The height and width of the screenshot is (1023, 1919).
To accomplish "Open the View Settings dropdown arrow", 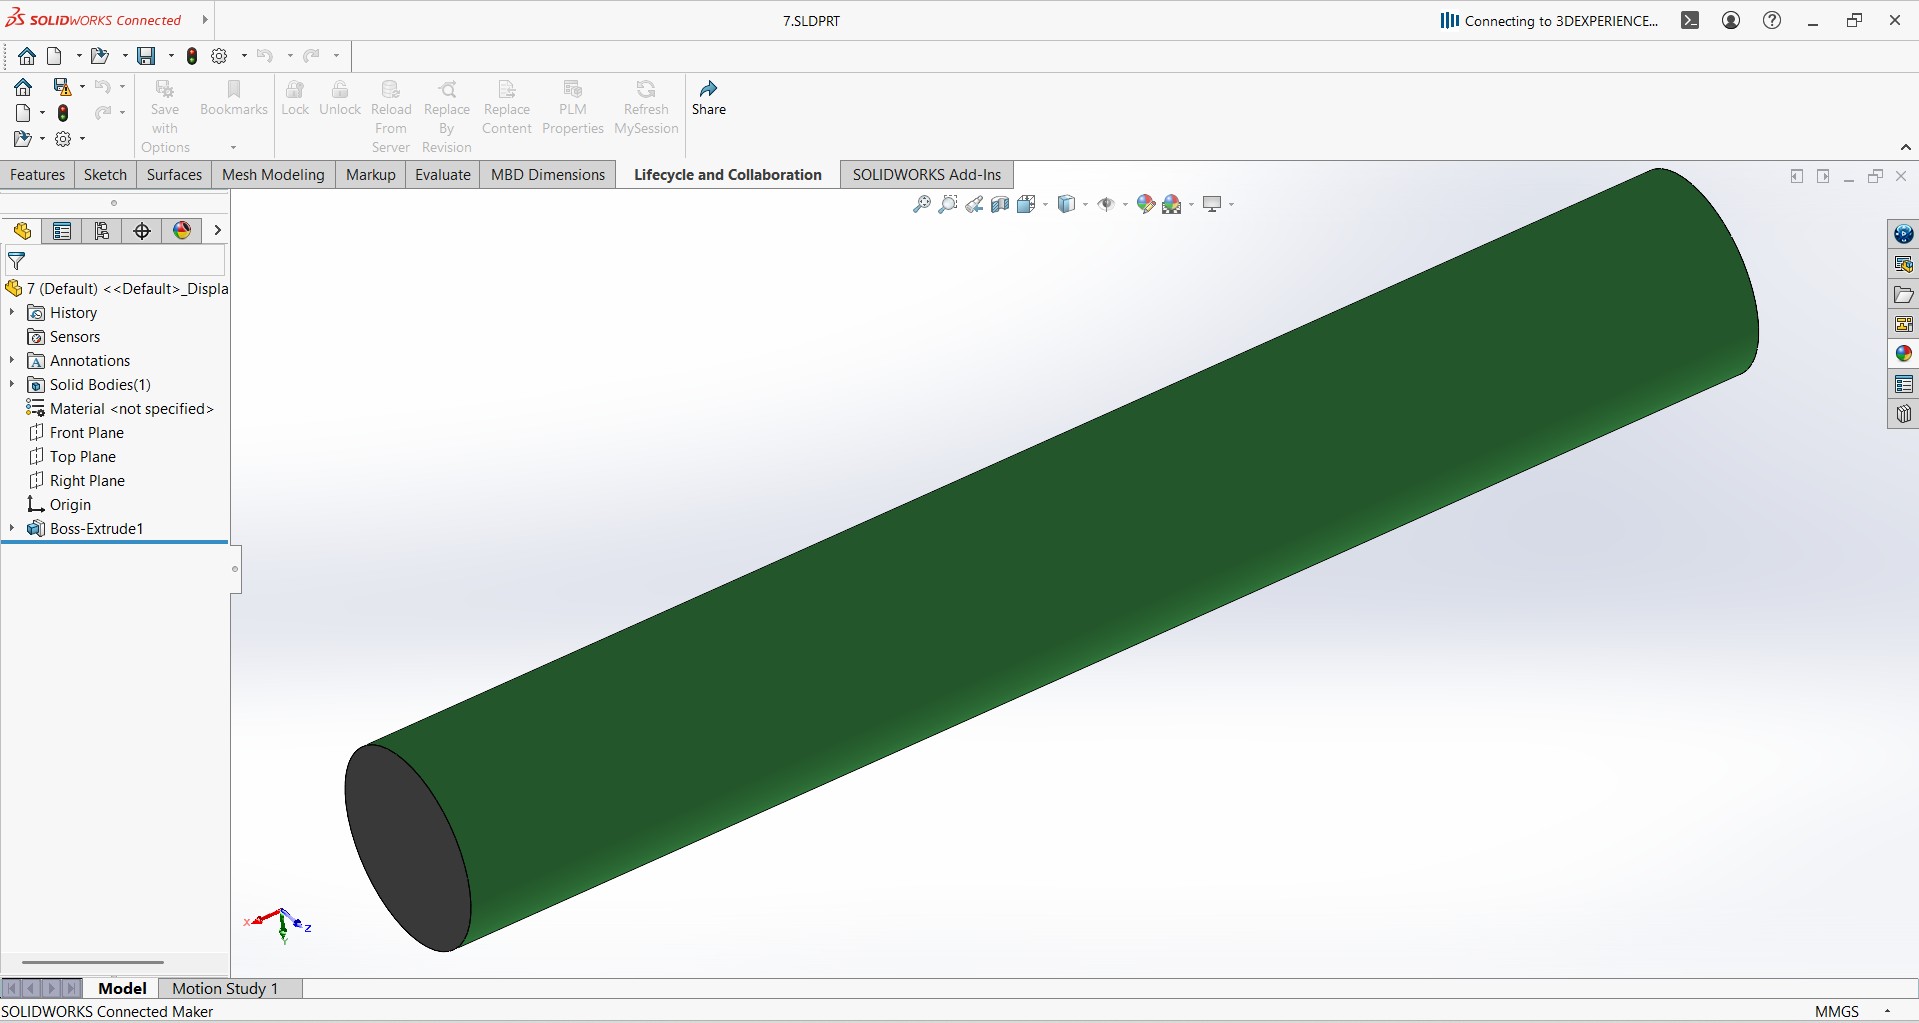I will click(1231, 204).
